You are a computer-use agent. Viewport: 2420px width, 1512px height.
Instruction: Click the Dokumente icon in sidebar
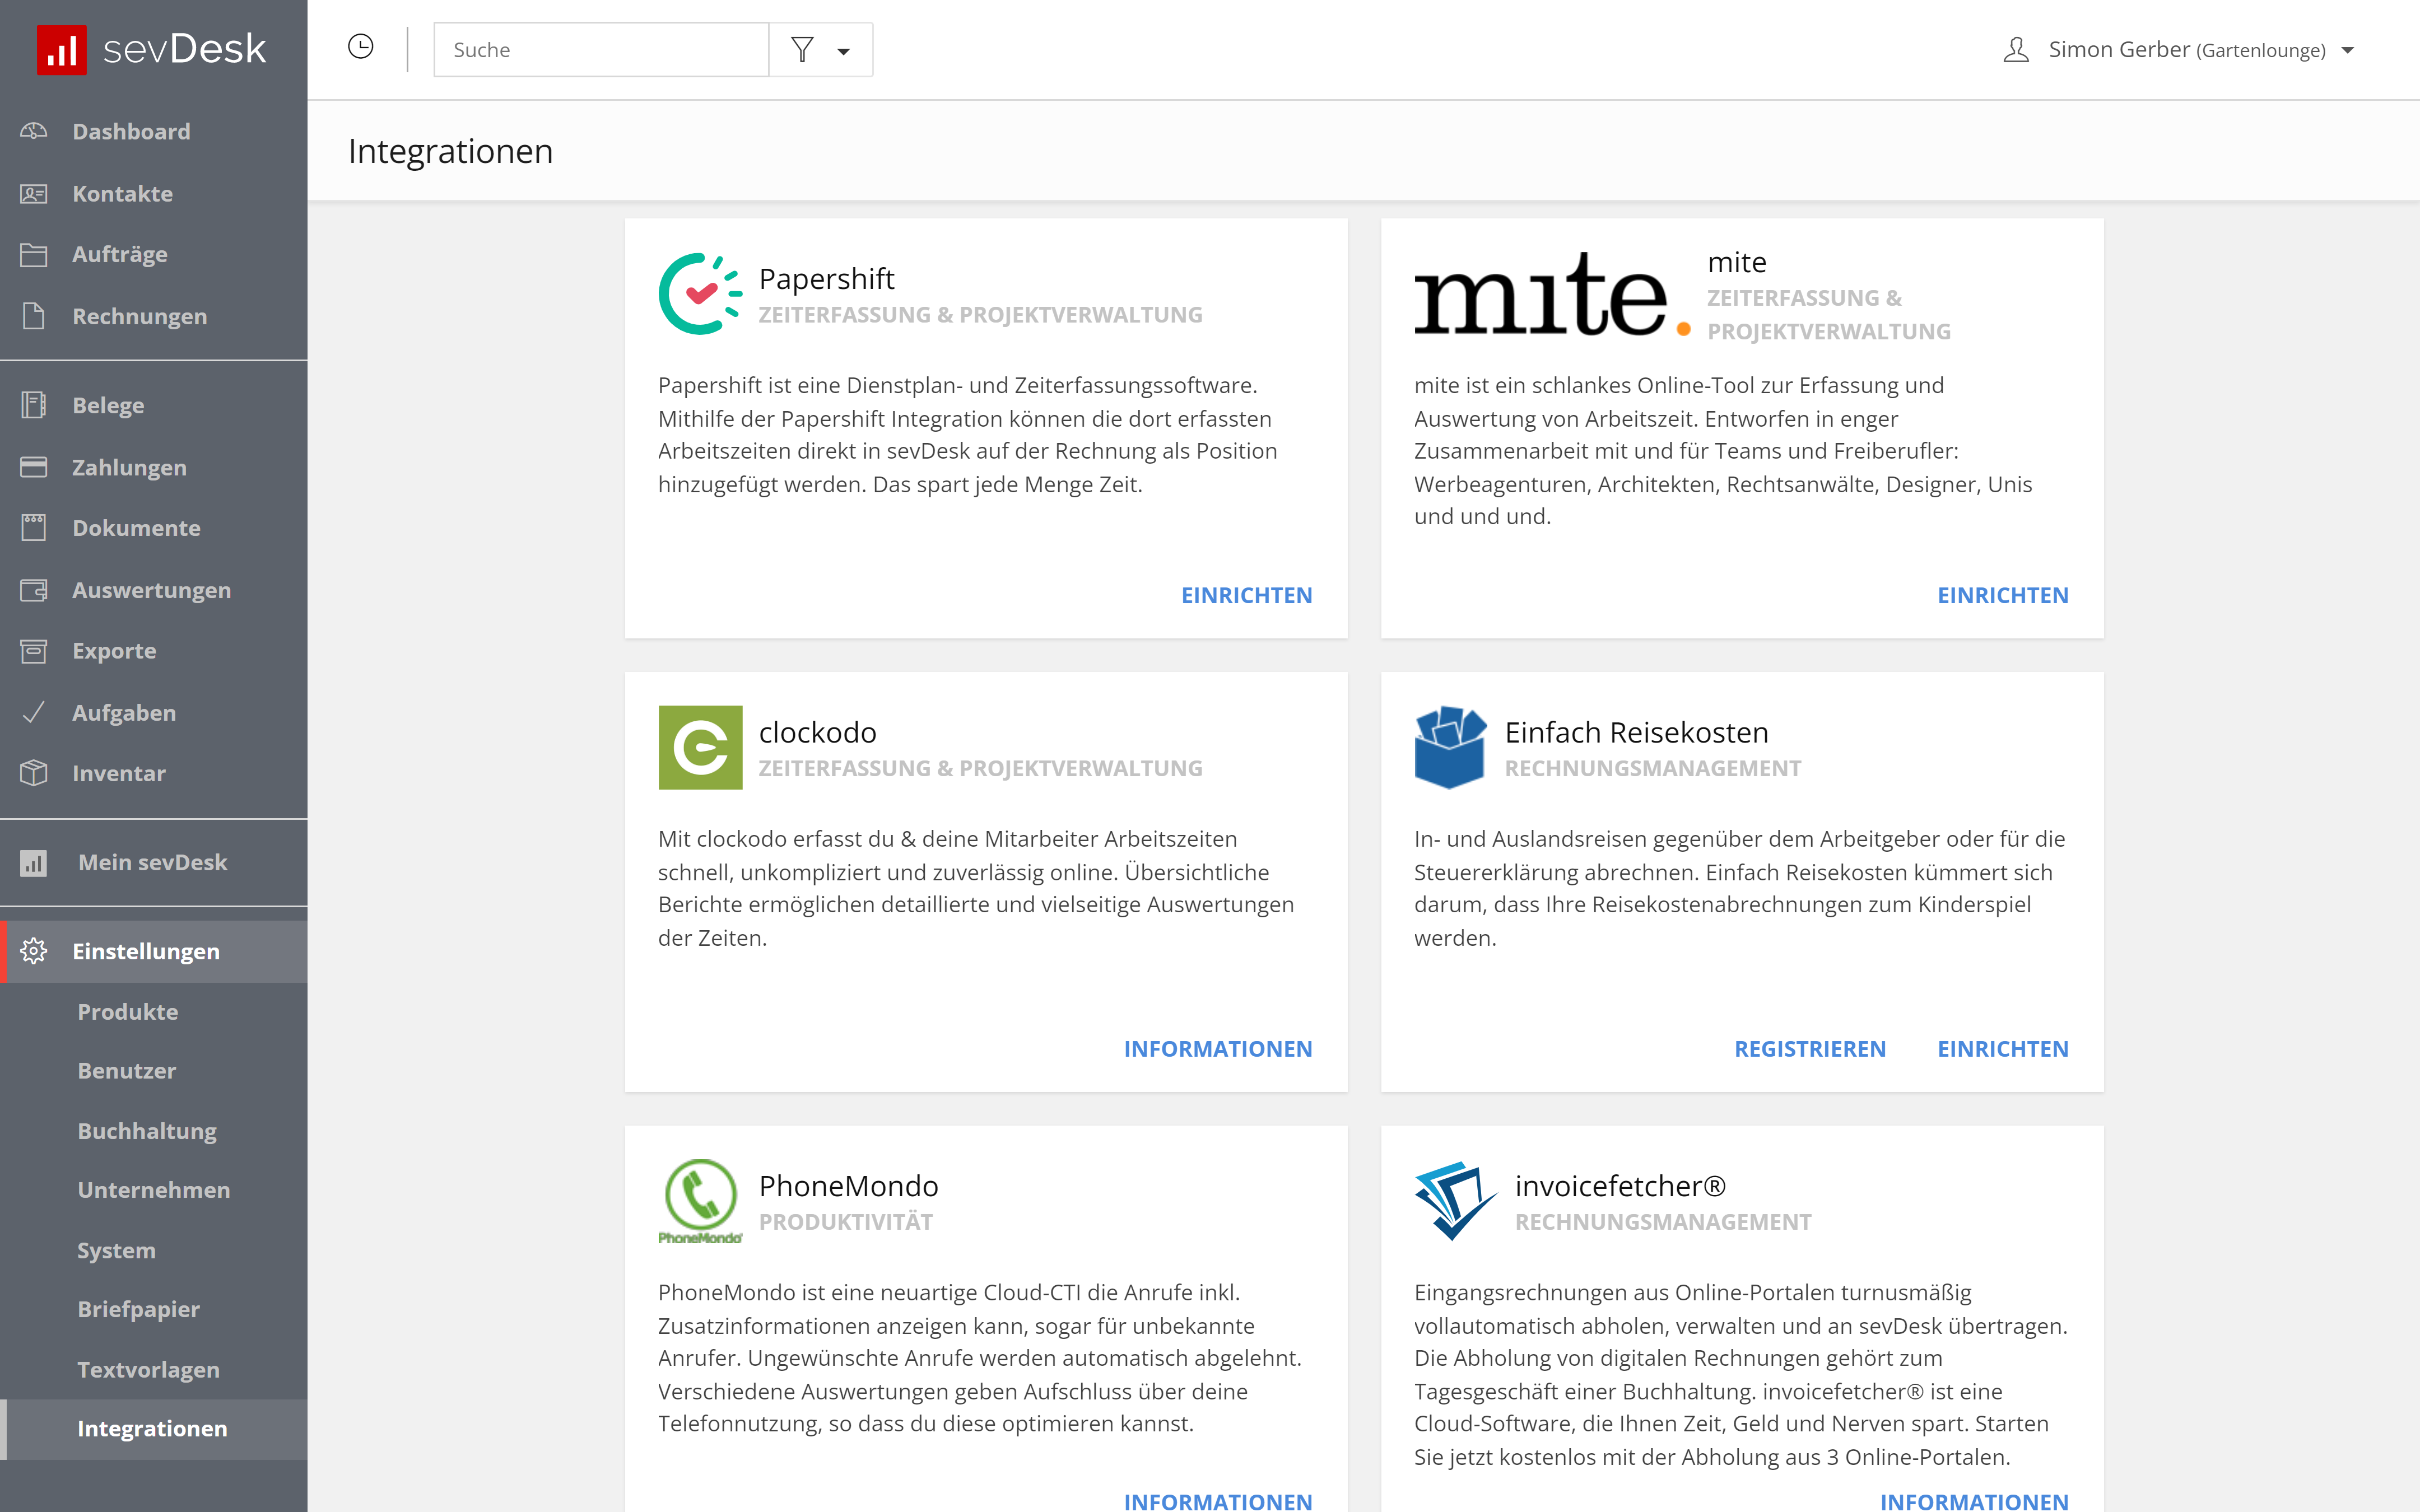tap(34, 528)
